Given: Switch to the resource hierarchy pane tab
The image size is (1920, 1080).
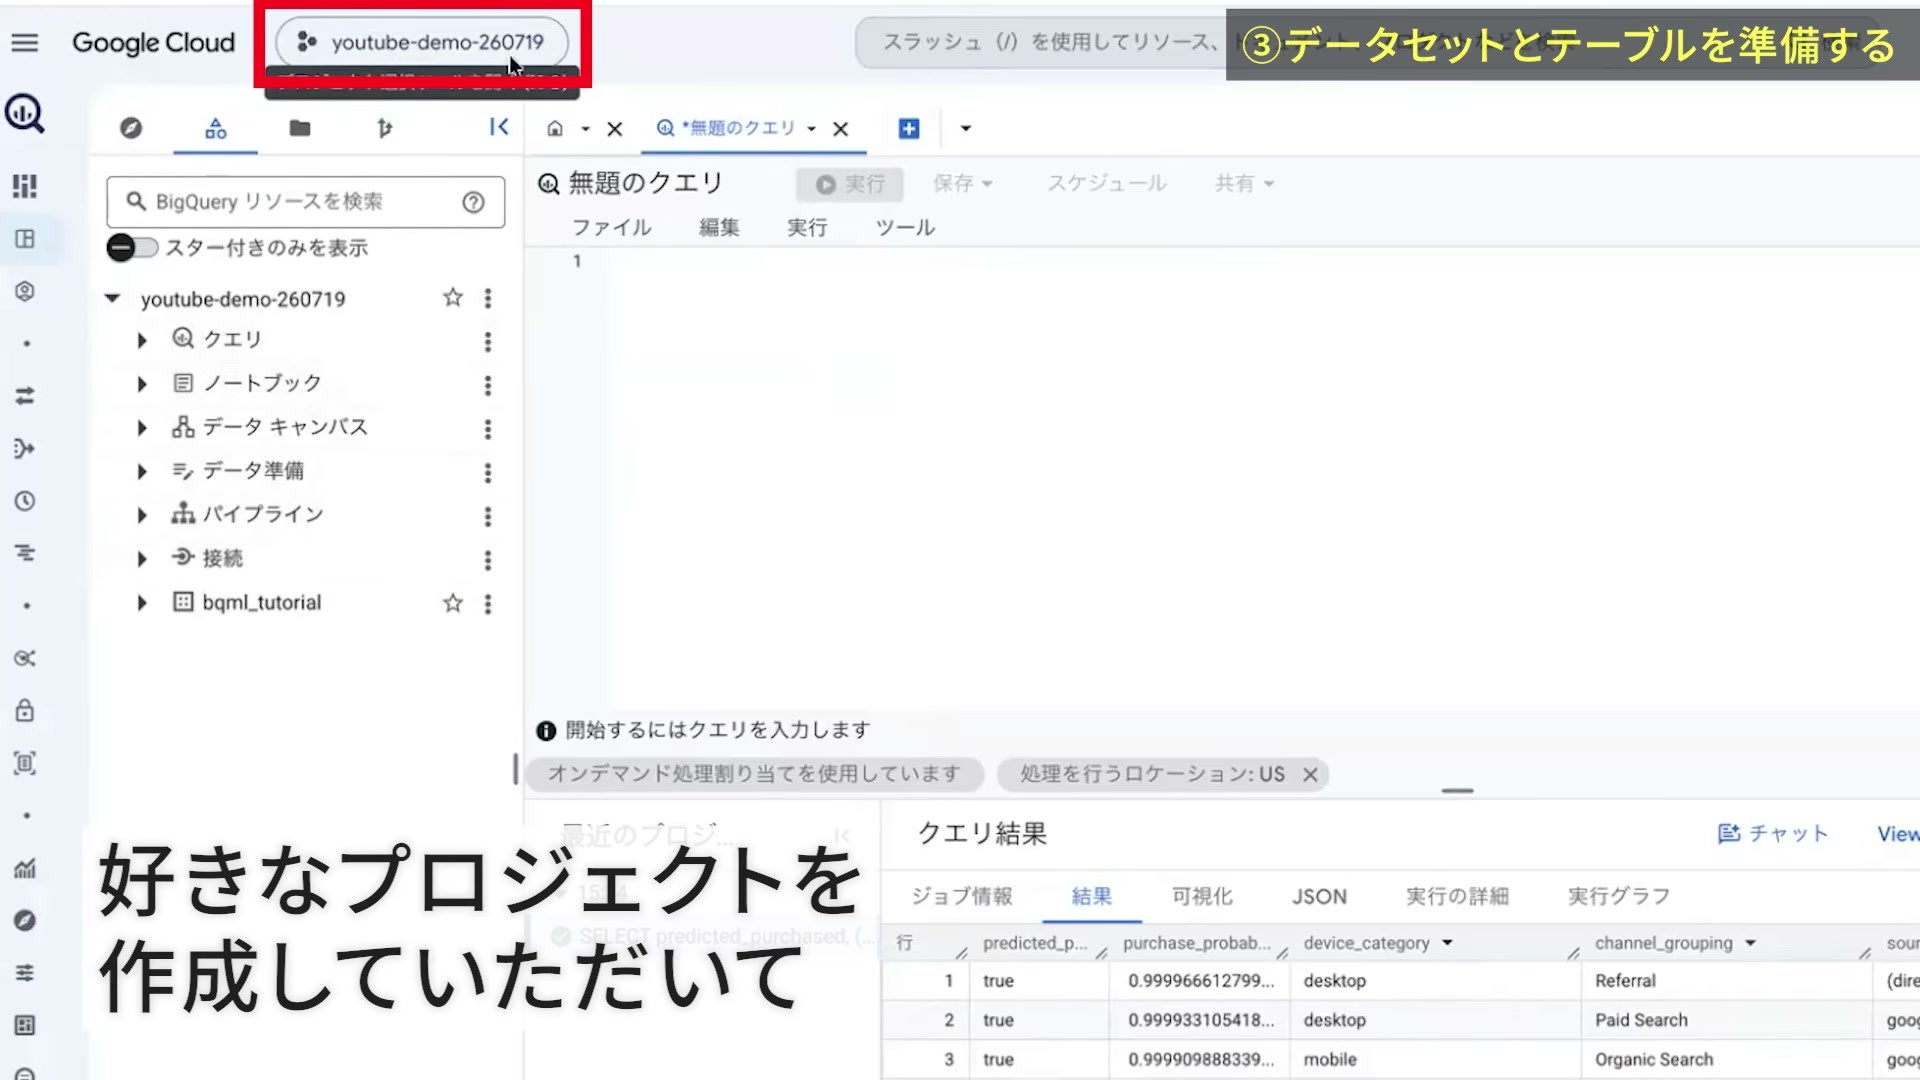Looking at the screenshot, I should click(216, 128).
